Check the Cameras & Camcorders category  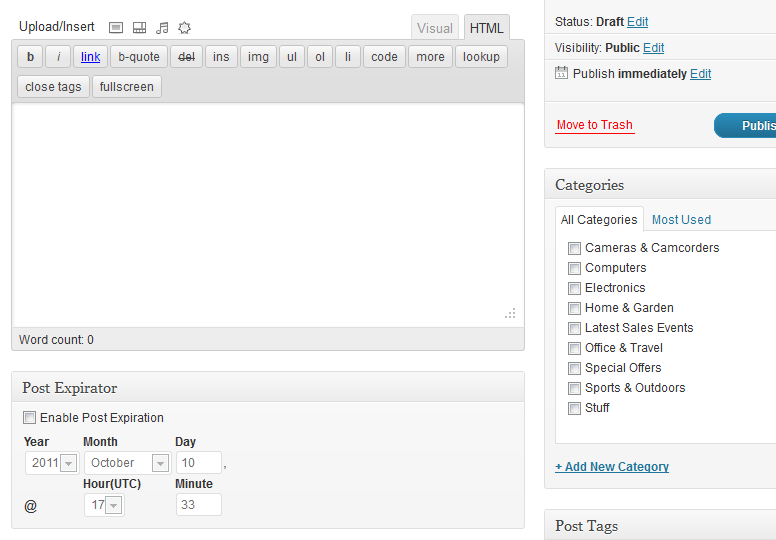(574, 248)
